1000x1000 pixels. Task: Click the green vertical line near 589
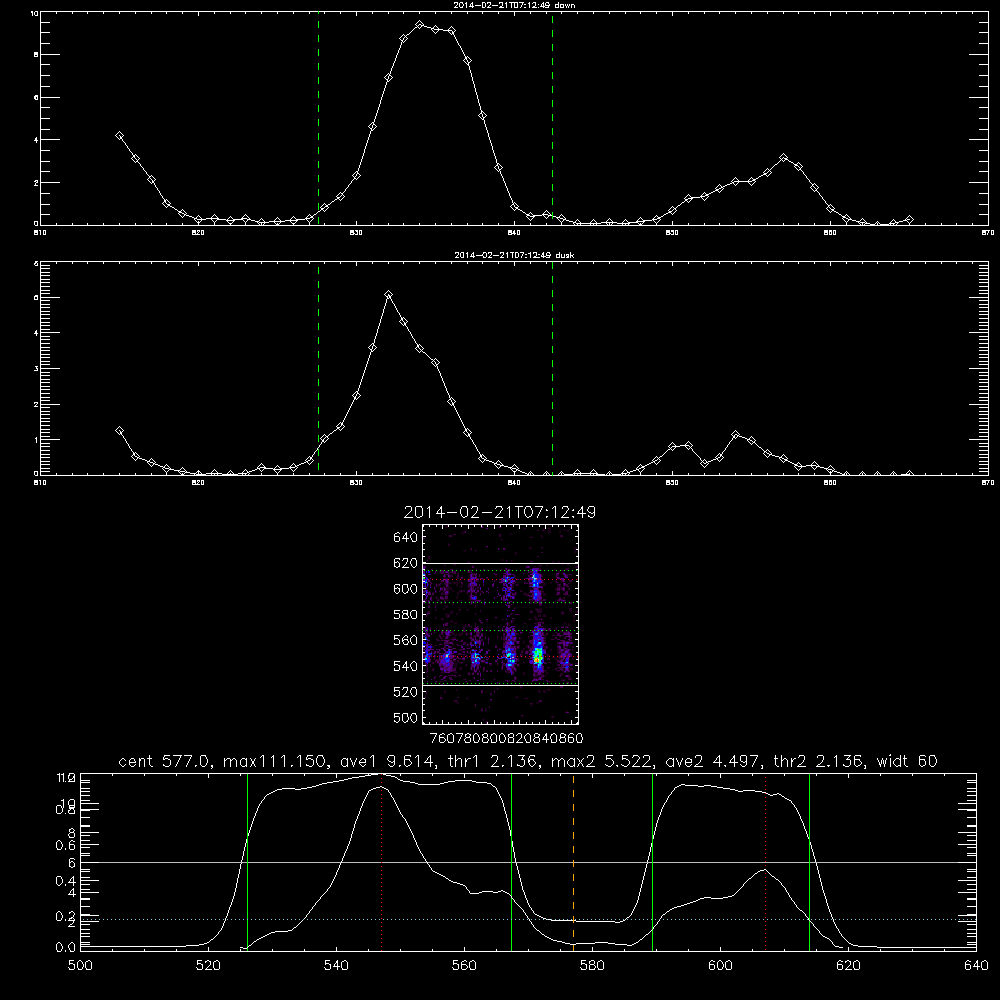[652, 861]
